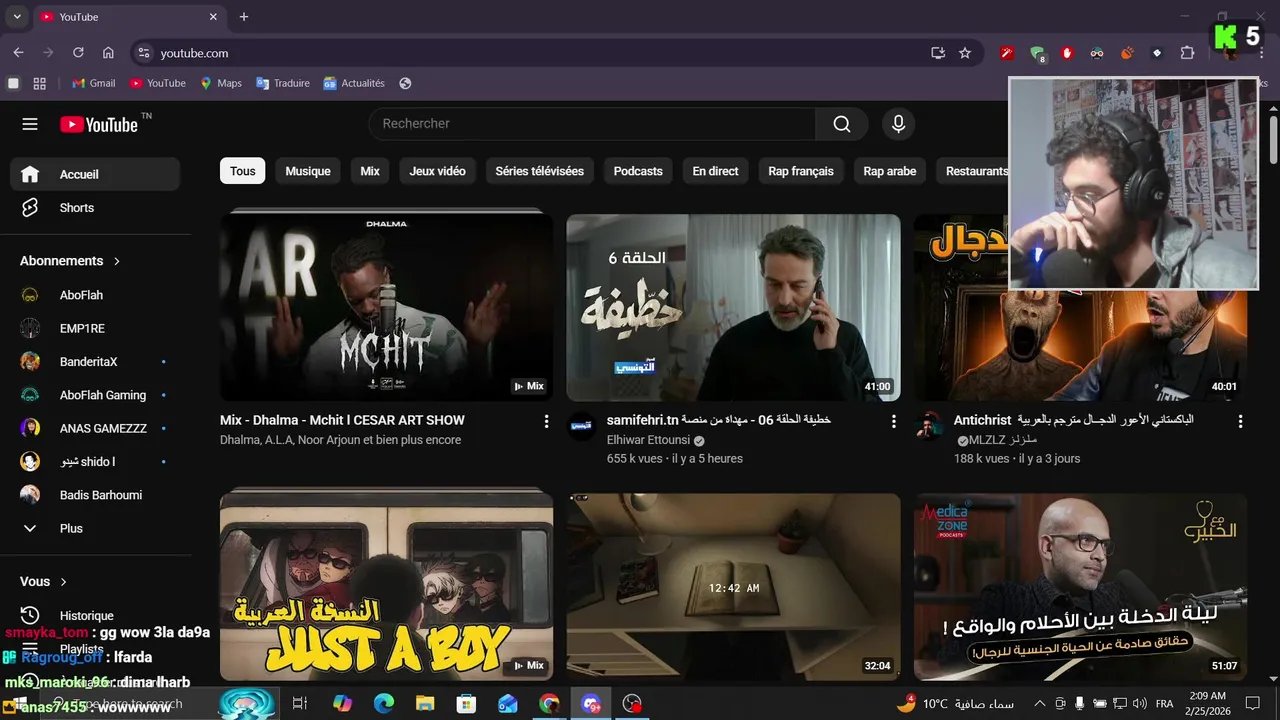Open the apps grid in bookmarks bar
This screenshot has height=720, width=1280.
pos(40,83)
